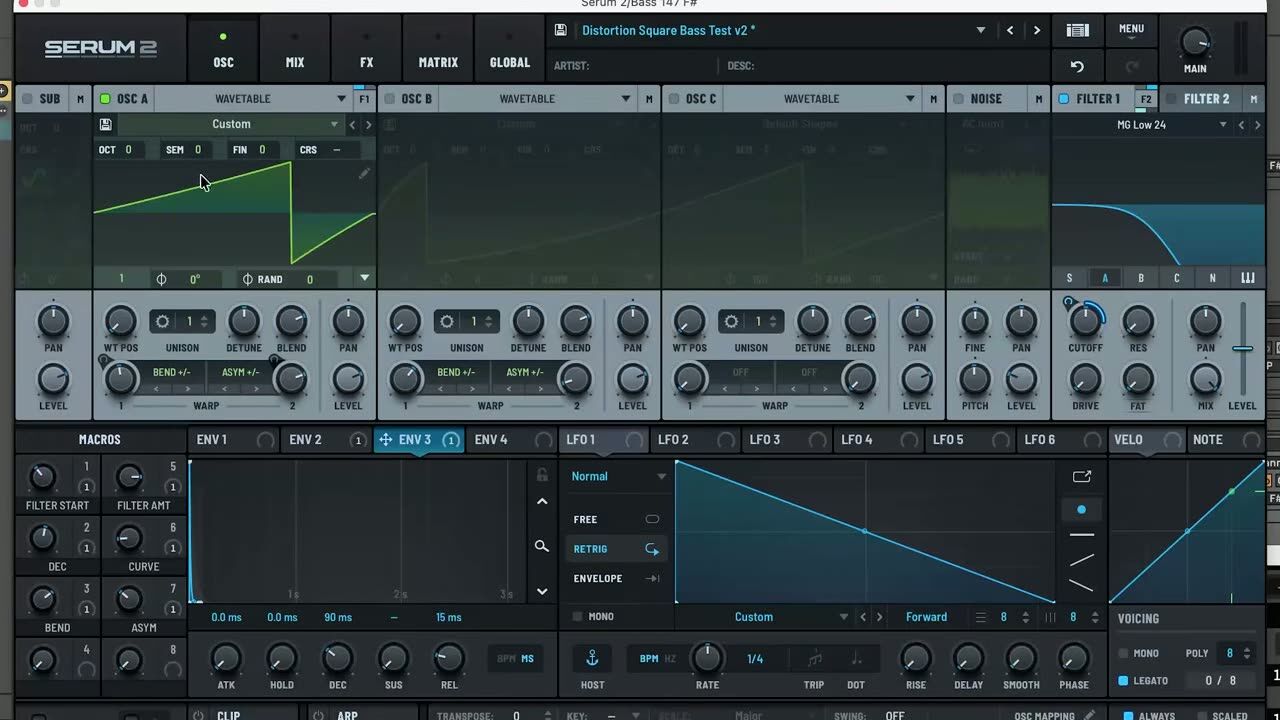
Task: Enable OSC B power switch
Action: pos(389,99)
